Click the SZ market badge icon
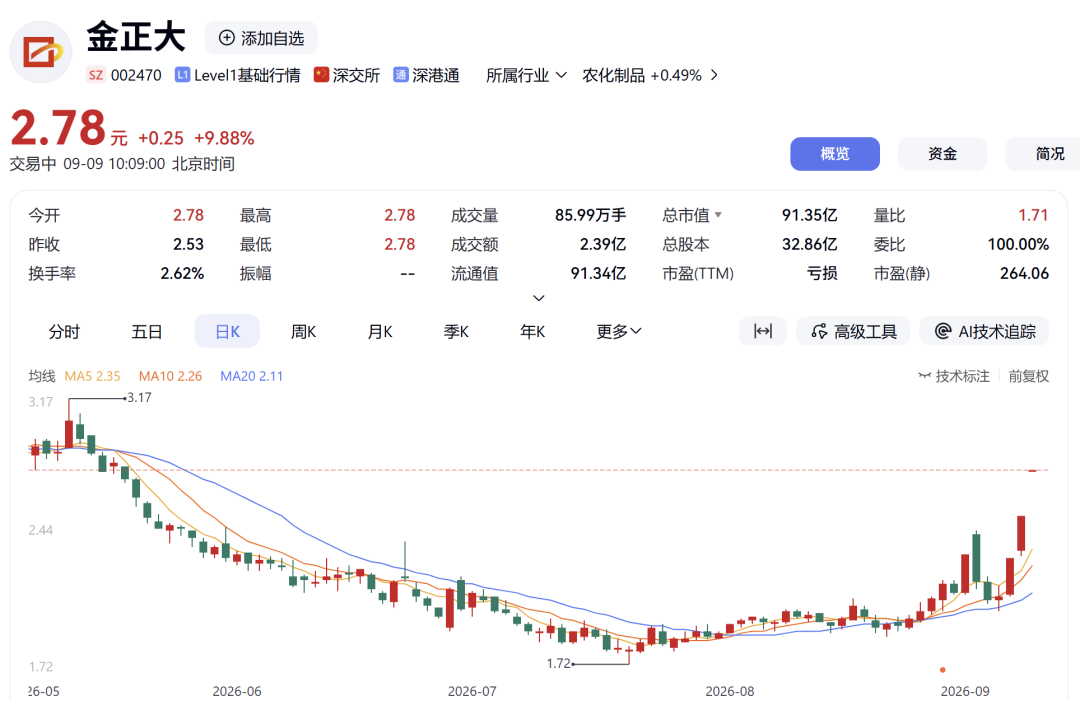Image resolution: width=1080 pixels, height=701 pixels. point(96,75)
